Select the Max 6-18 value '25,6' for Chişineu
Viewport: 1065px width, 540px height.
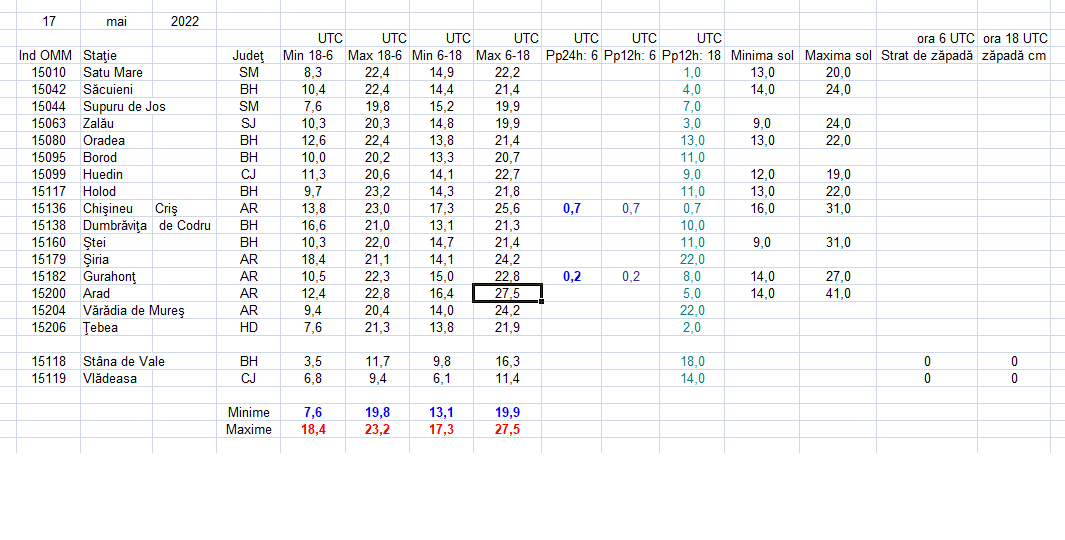[507, 209]
